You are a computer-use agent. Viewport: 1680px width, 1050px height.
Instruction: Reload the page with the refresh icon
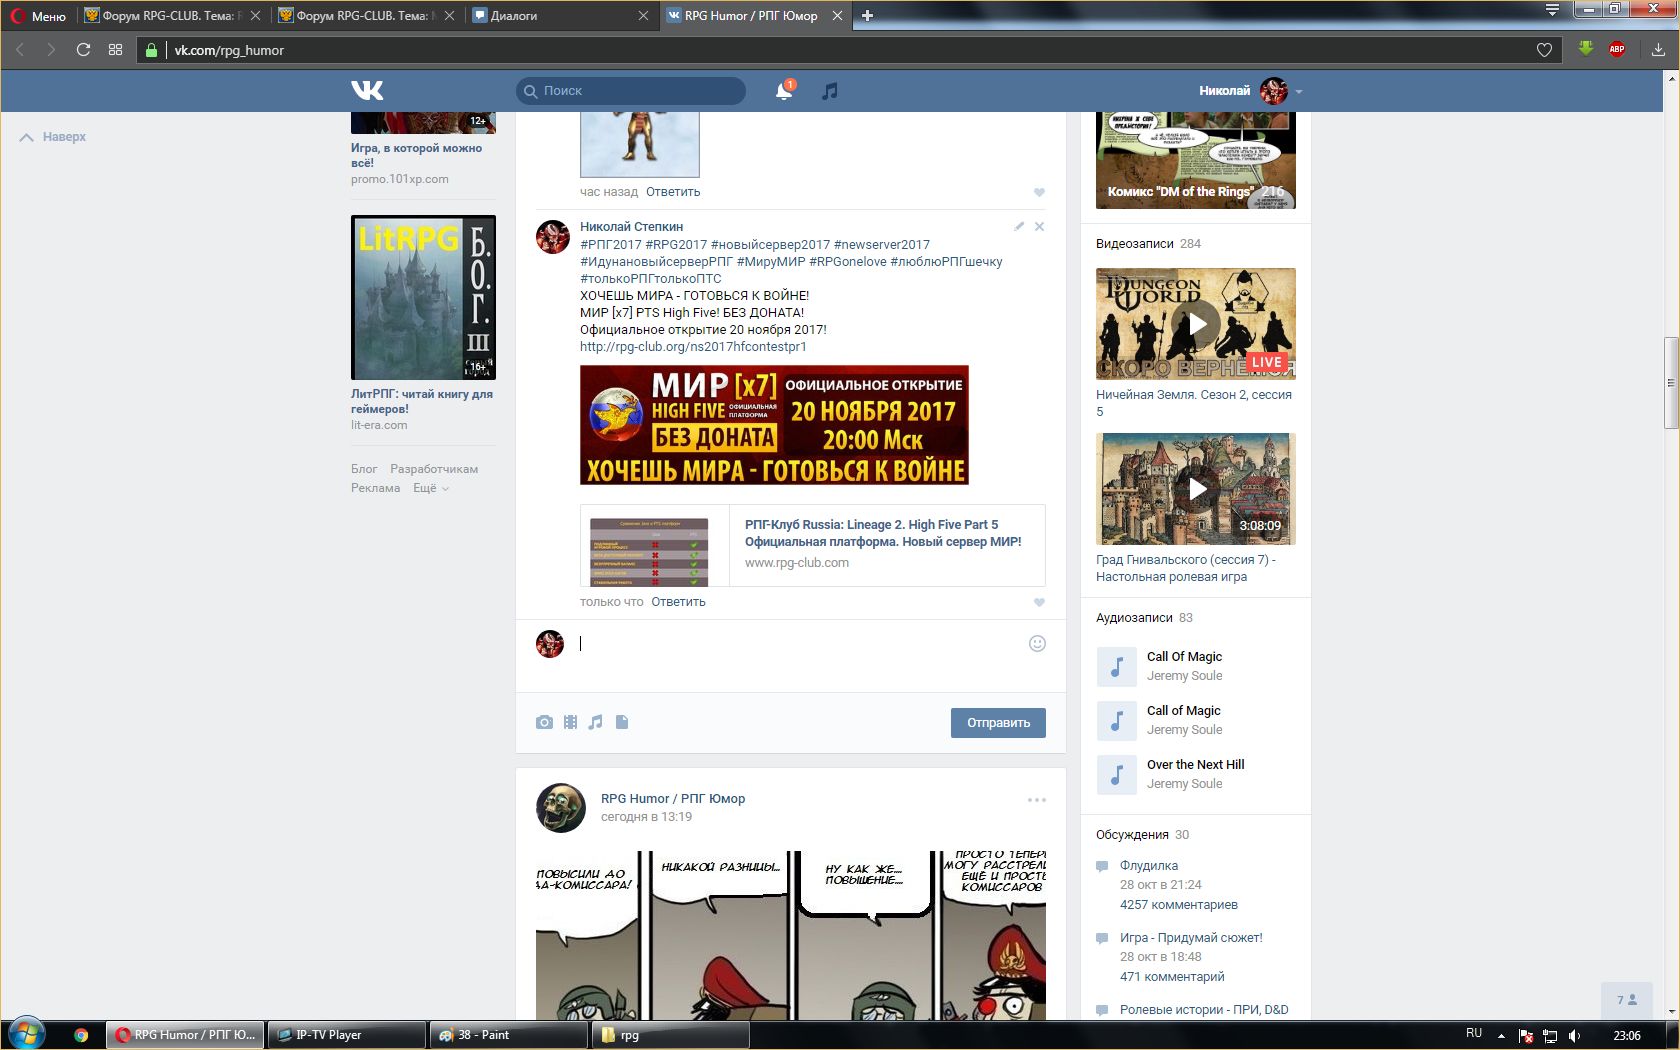[x=84, y=50]
